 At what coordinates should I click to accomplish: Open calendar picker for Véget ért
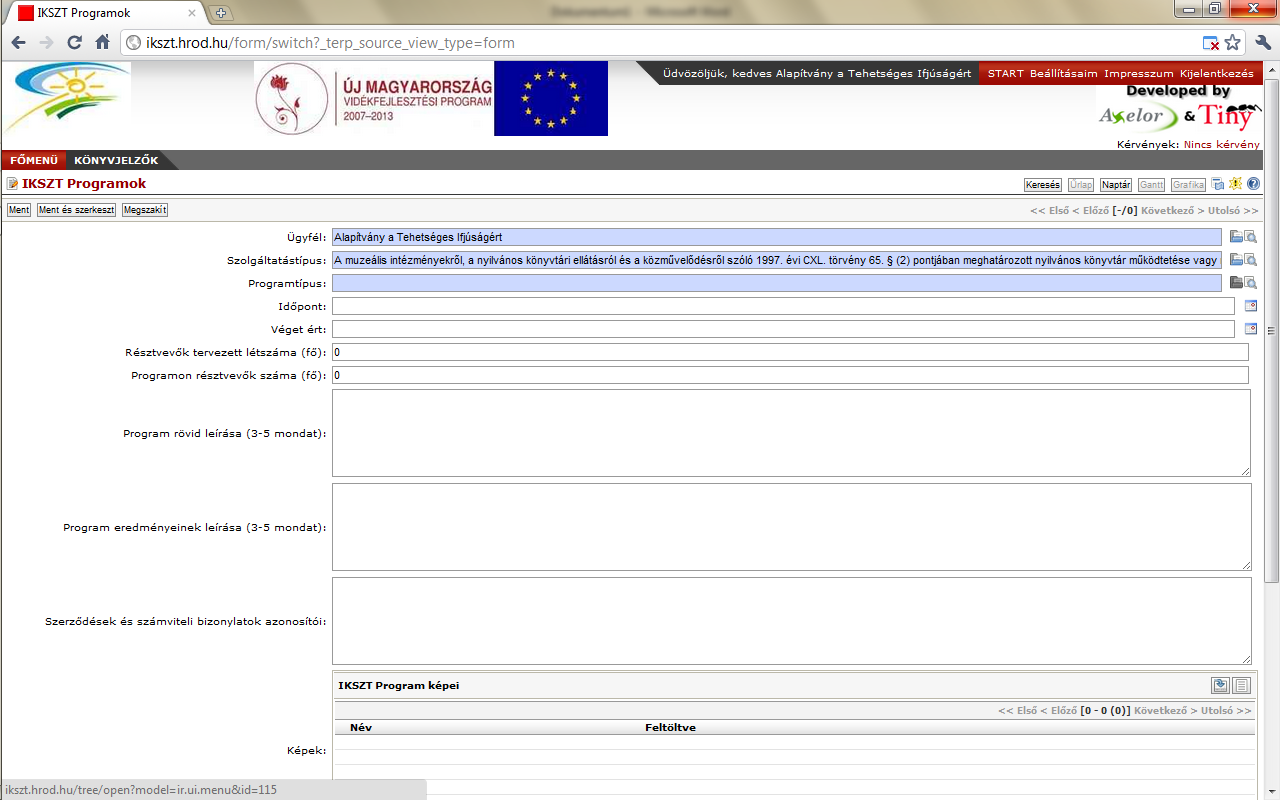pos(1250,328)
